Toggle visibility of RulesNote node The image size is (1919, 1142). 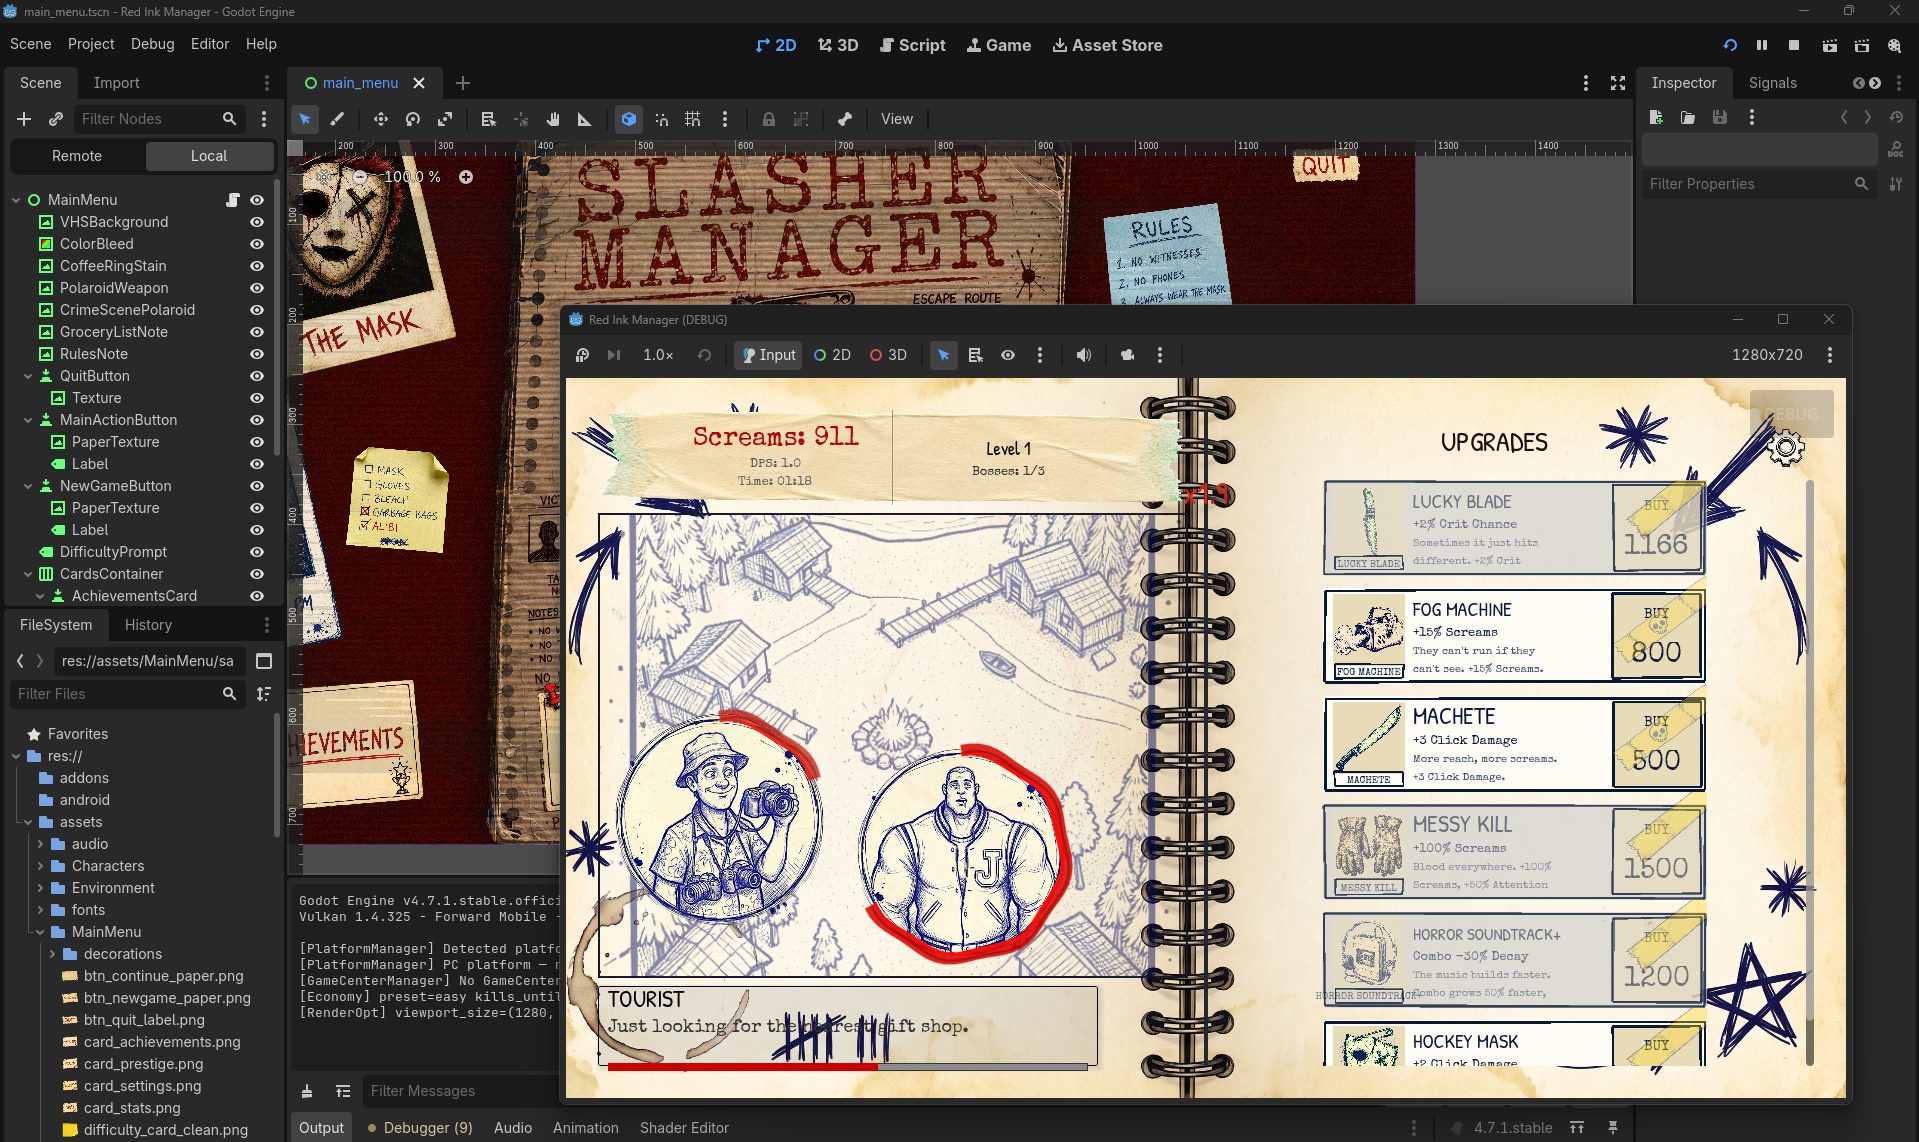(257, 354)
